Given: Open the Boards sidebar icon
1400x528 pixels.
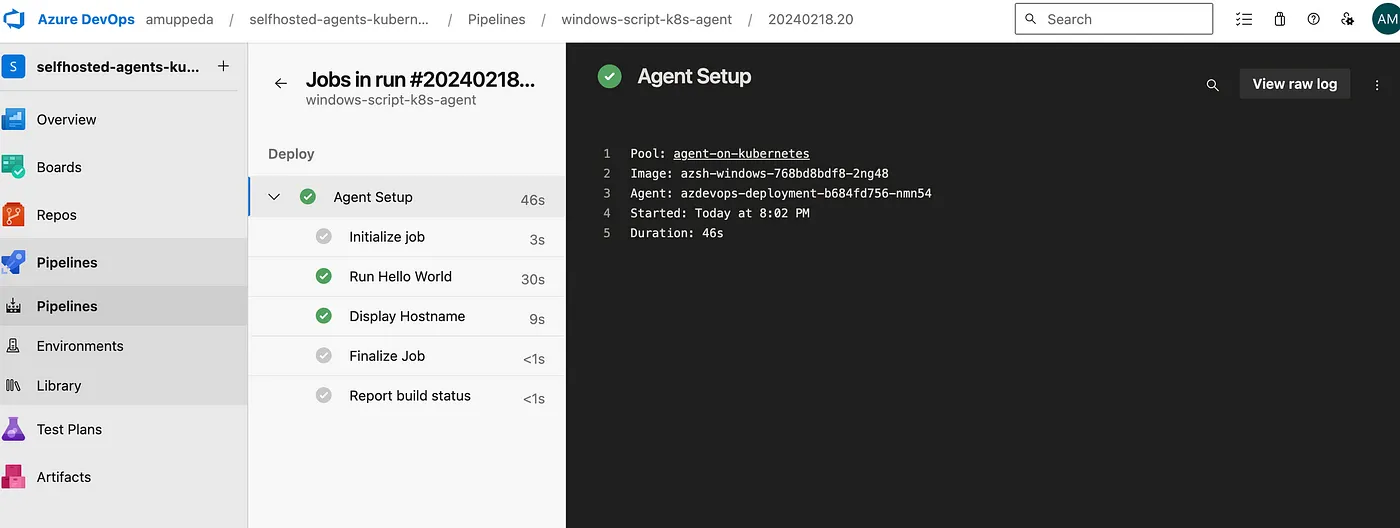Looking at the screenshot, I should [14, 167].
